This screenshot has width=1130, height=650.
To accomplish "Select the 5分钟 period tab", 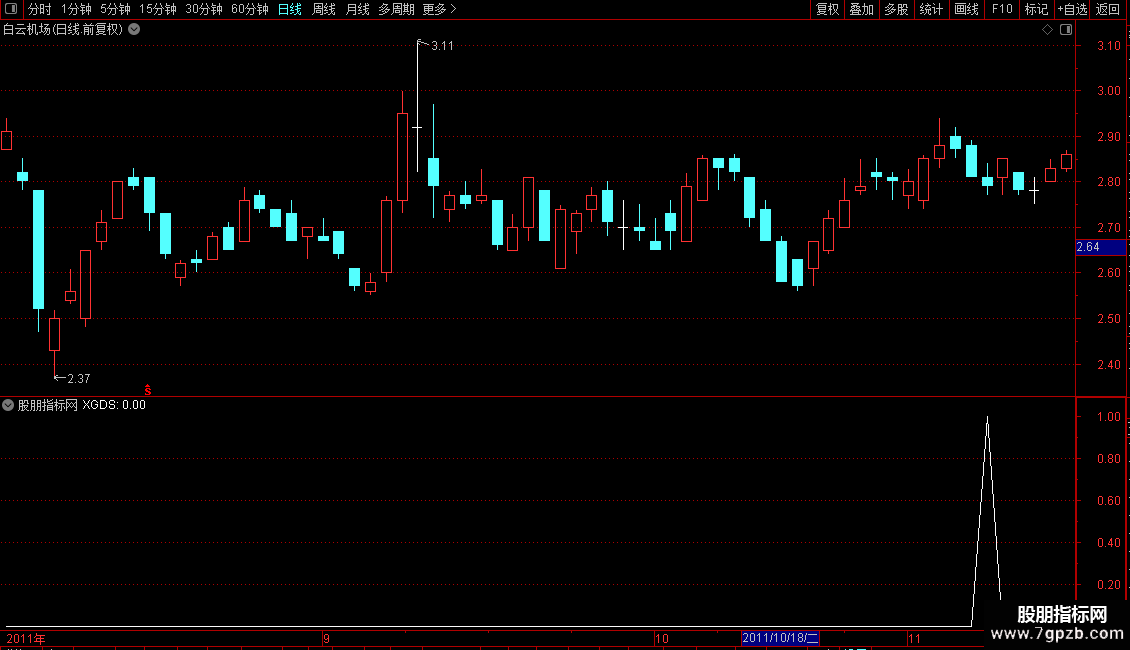I will pos(115,9).
